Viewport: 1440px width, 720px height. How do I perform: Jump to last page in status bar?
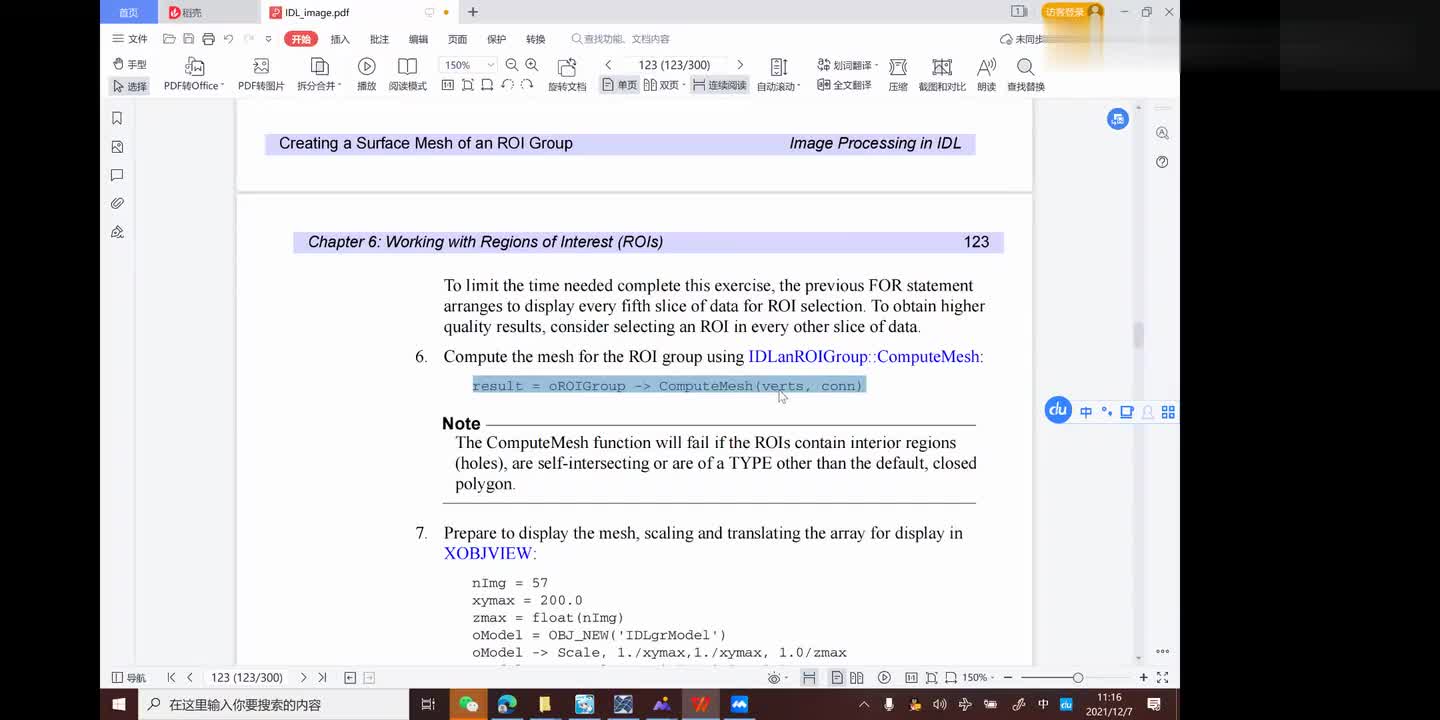coord(322,677)
